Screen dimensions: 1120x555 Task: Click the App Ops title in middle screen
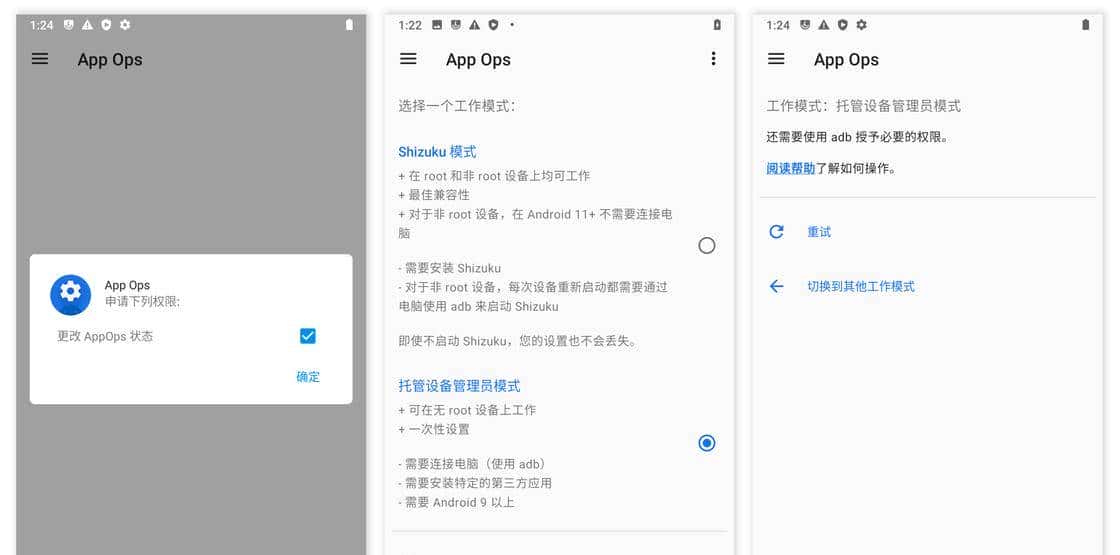[x=478, y=60]
